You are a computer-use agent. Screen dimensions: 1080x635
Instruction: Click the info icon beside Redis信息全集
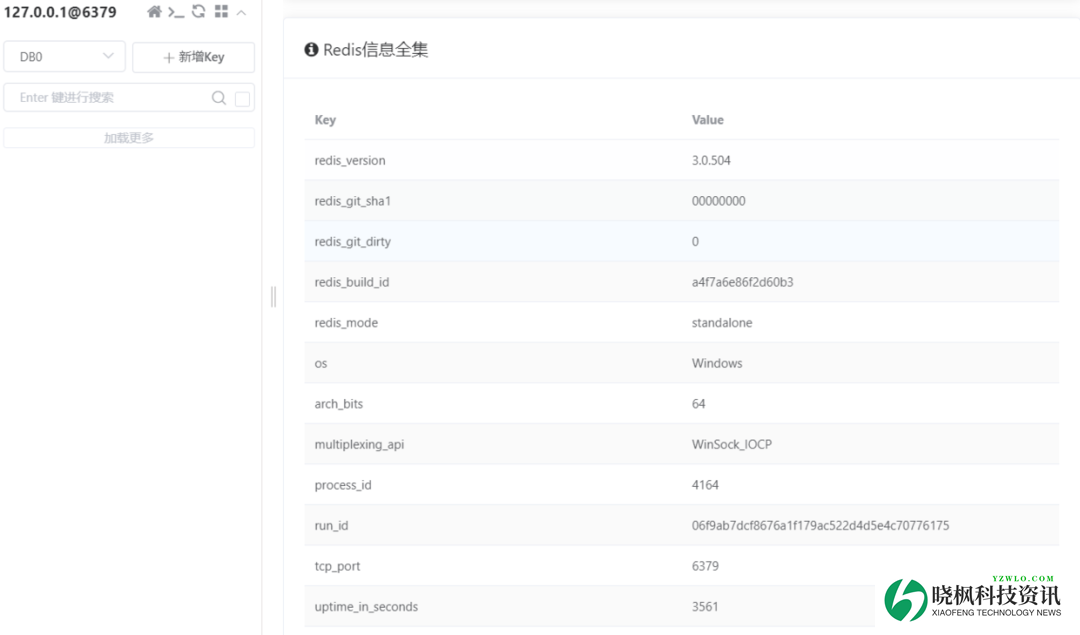311,50
